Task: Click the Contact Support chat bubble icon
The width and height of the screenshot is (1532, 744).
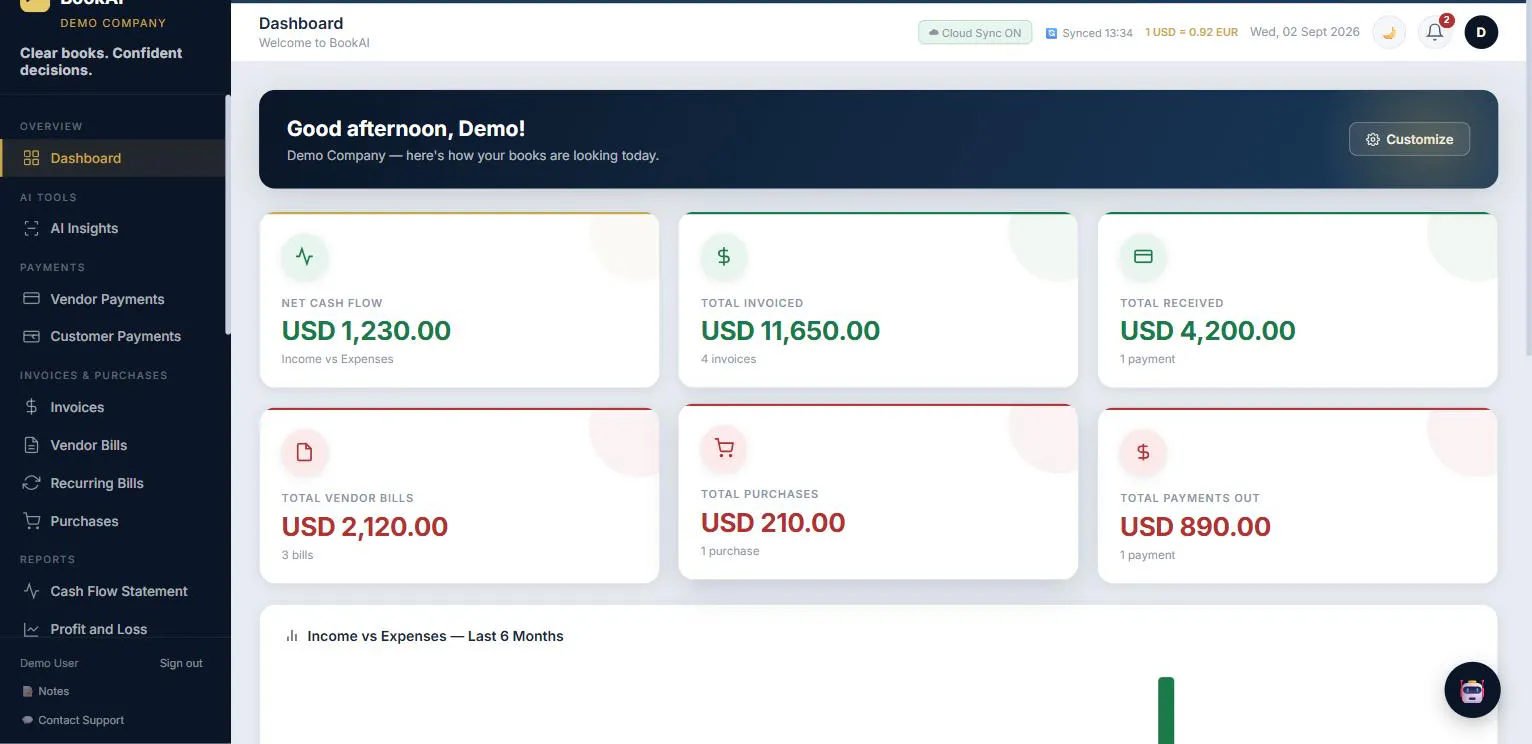Action: [x=28, y=720]
